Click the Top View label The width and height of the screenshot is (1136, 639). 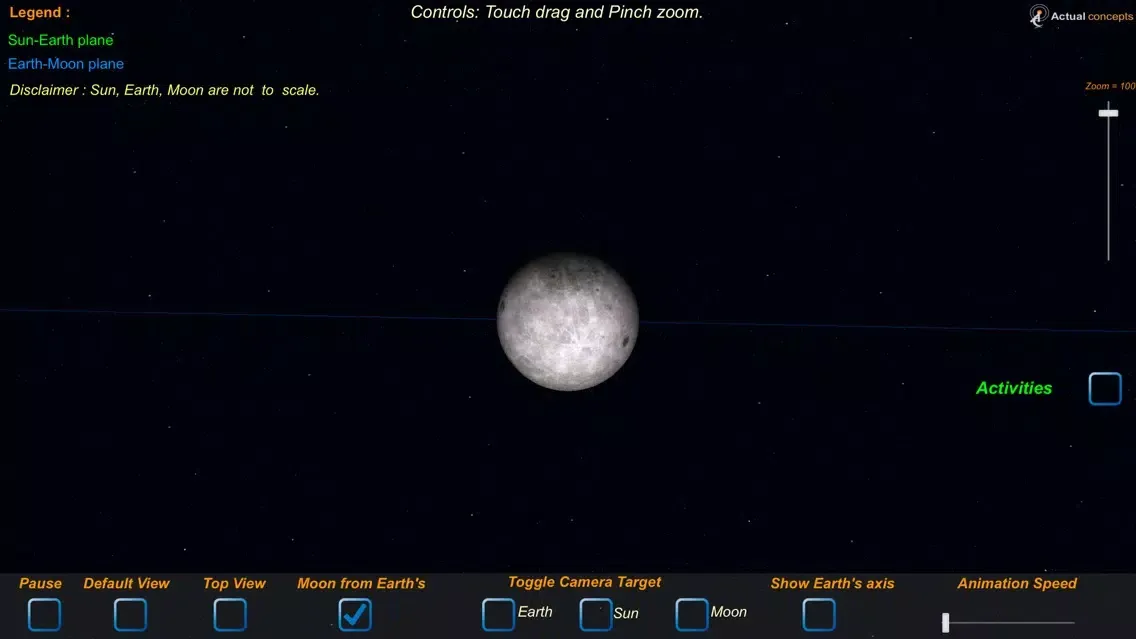coord(234,583)
